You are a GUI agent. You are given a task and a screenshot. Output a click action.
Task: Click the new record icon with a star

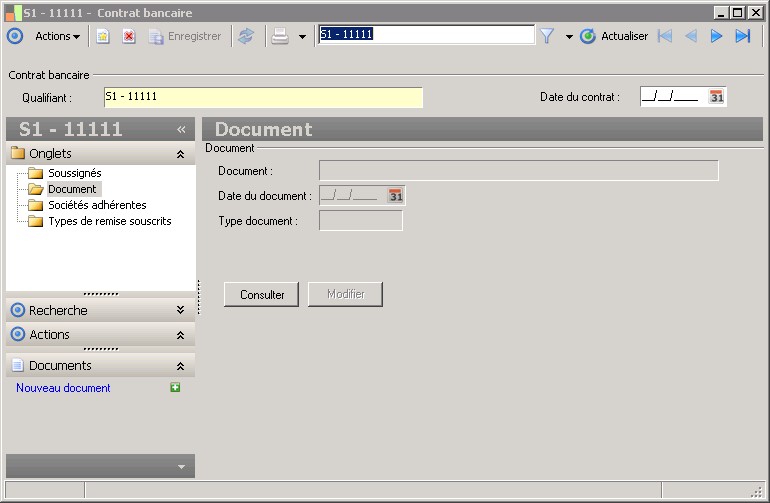[x=103, y=36]
